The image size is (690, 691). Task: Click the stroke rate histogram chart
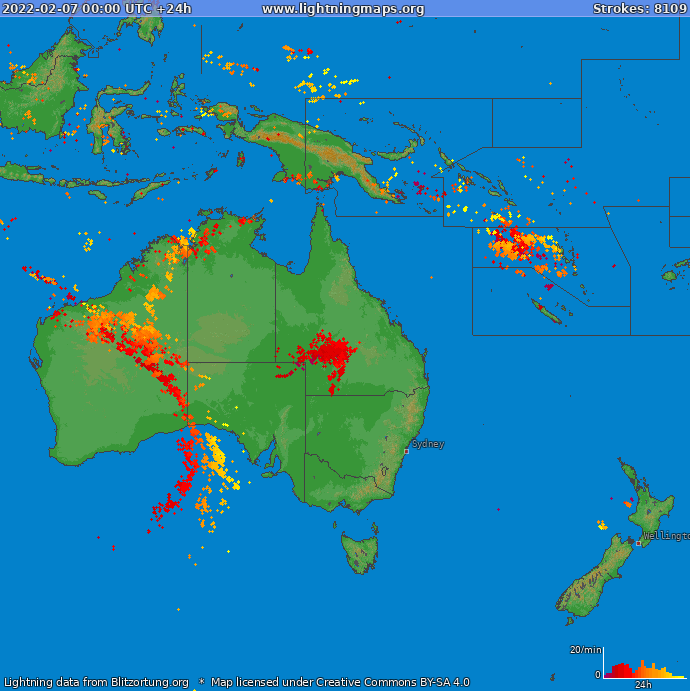(x=645, y=664)
